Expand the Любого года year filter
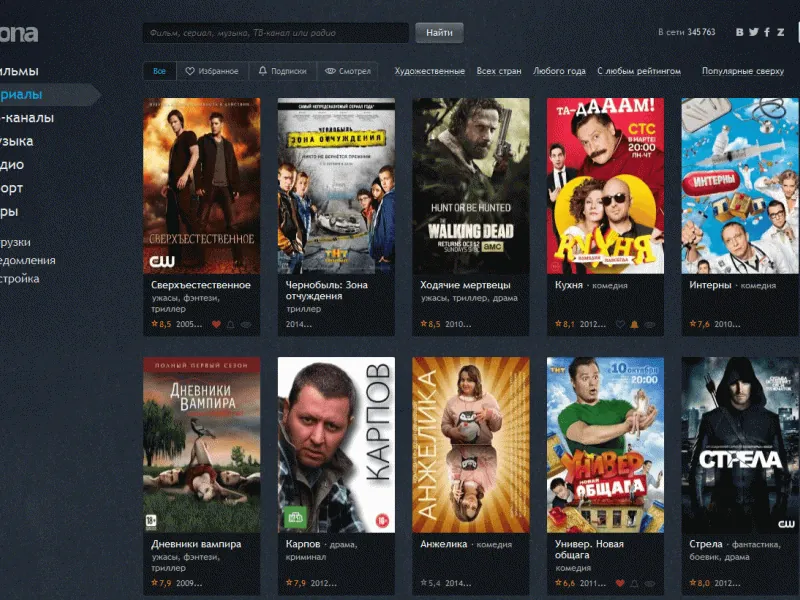 (559, 71)
